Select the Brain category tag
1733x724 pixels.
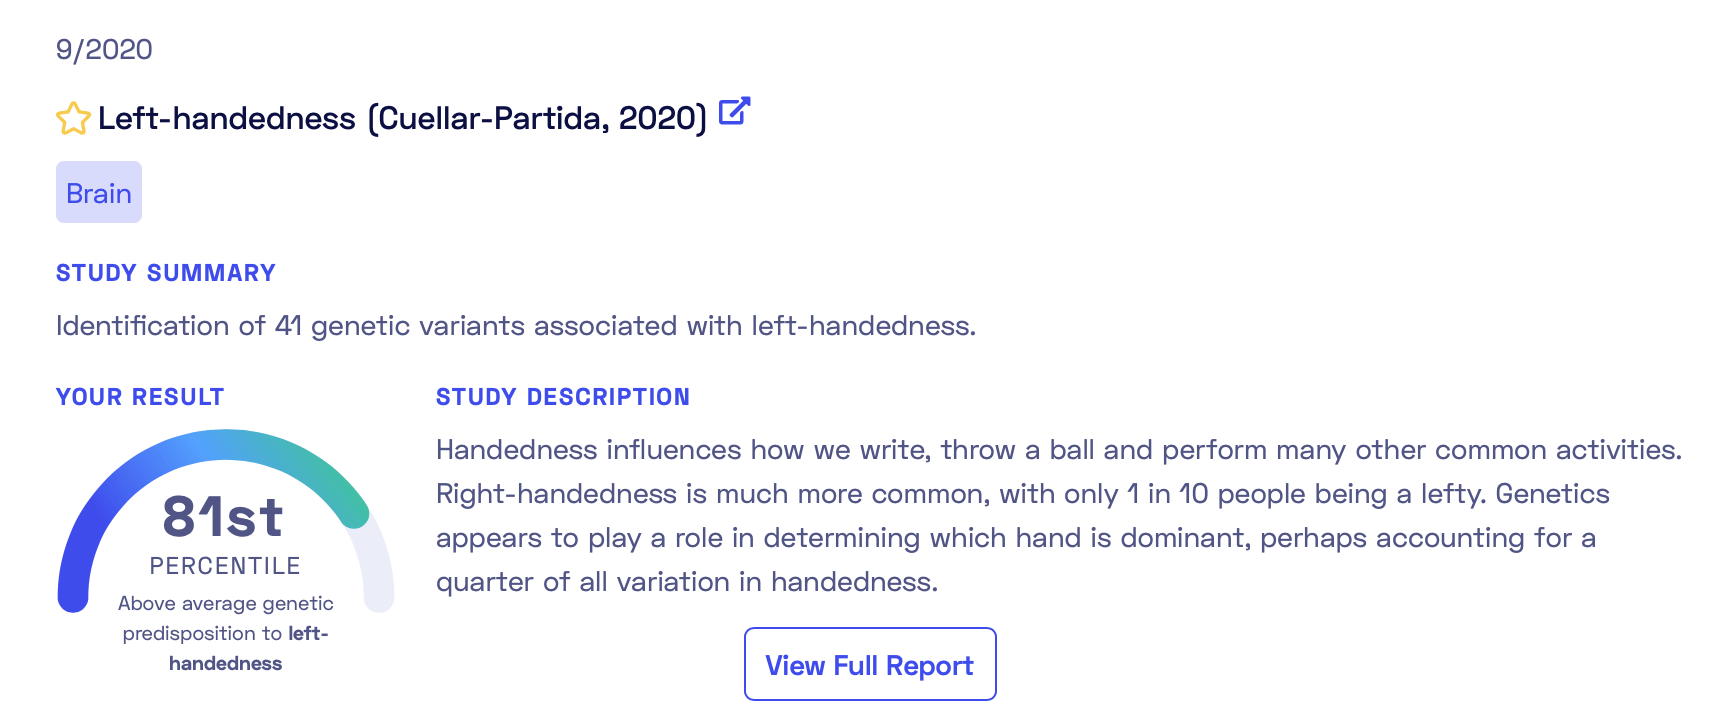click(x=99, y=192)
